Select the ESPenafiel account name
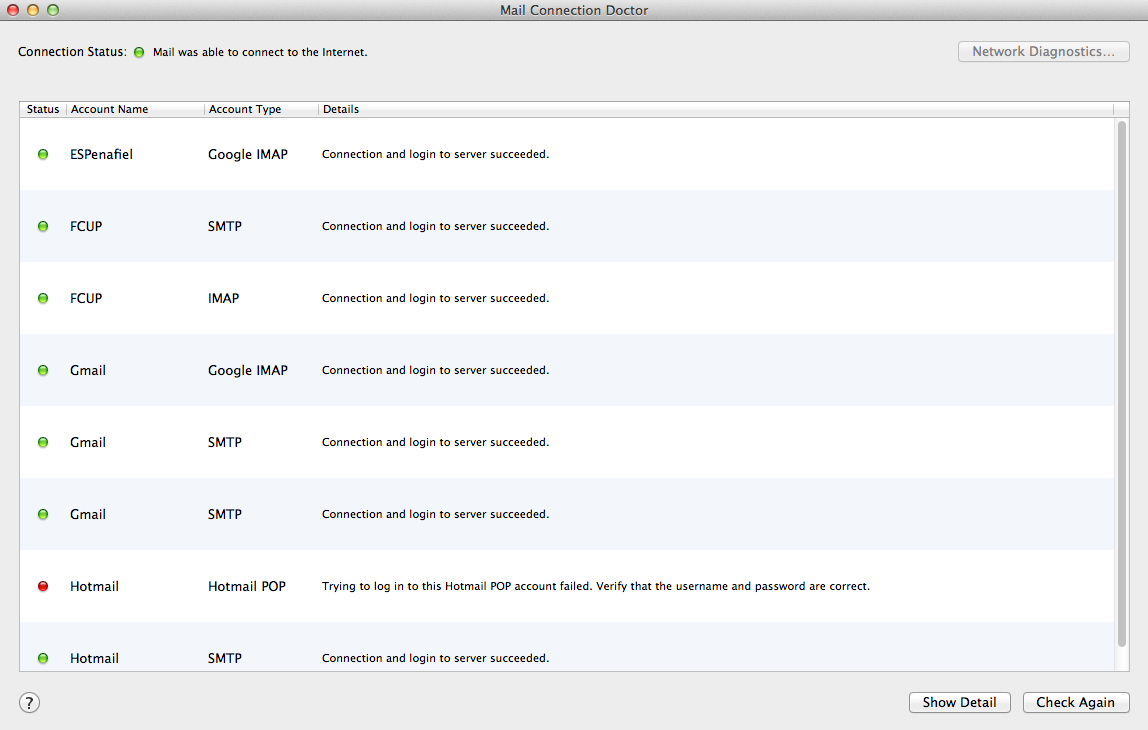Screen dimensions: 1148x730 [101, 154]
